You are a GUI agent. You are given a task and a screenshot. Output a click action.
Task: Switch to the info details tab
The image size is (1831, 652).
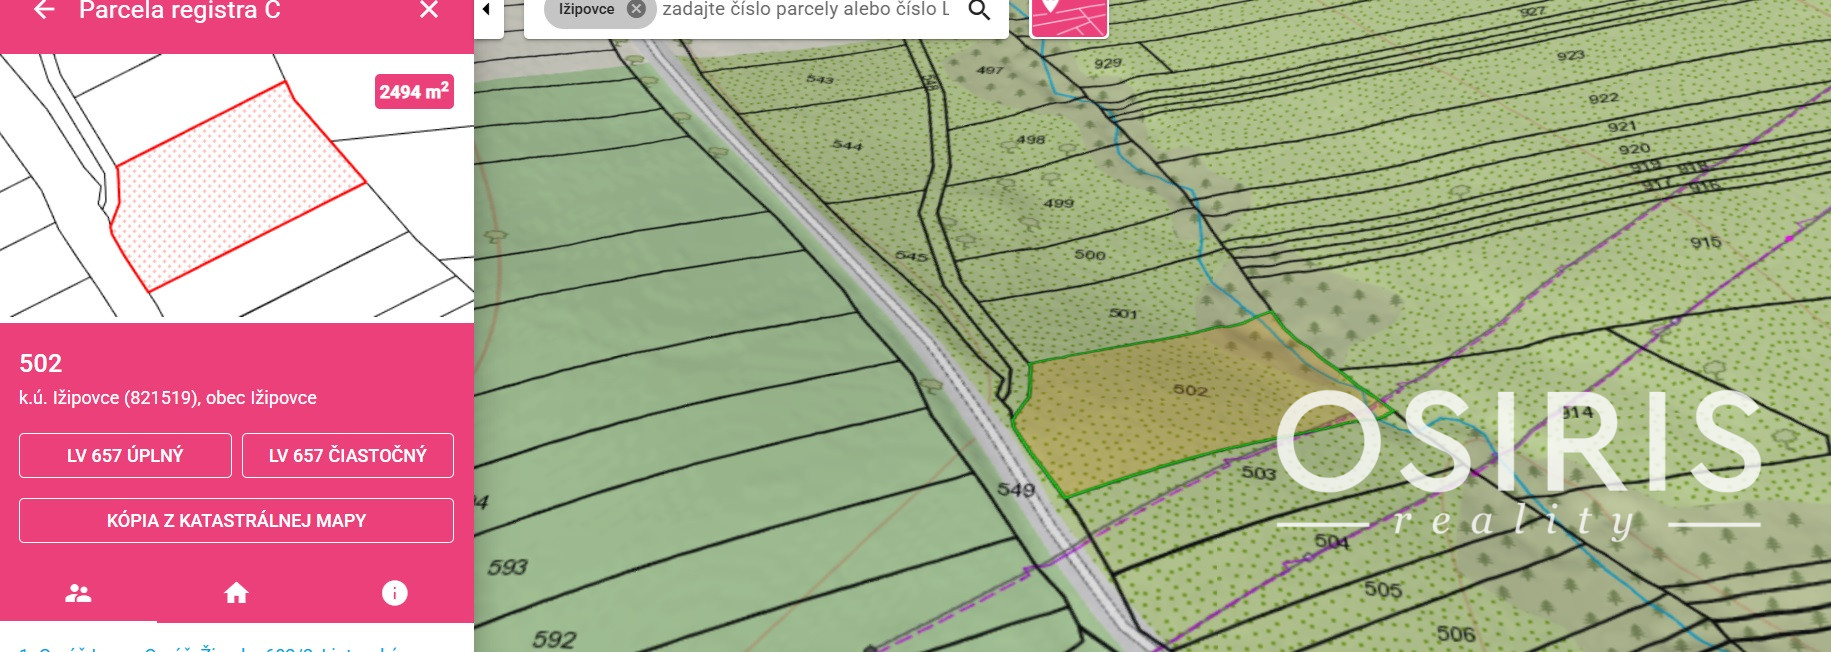tap(395, 593)
